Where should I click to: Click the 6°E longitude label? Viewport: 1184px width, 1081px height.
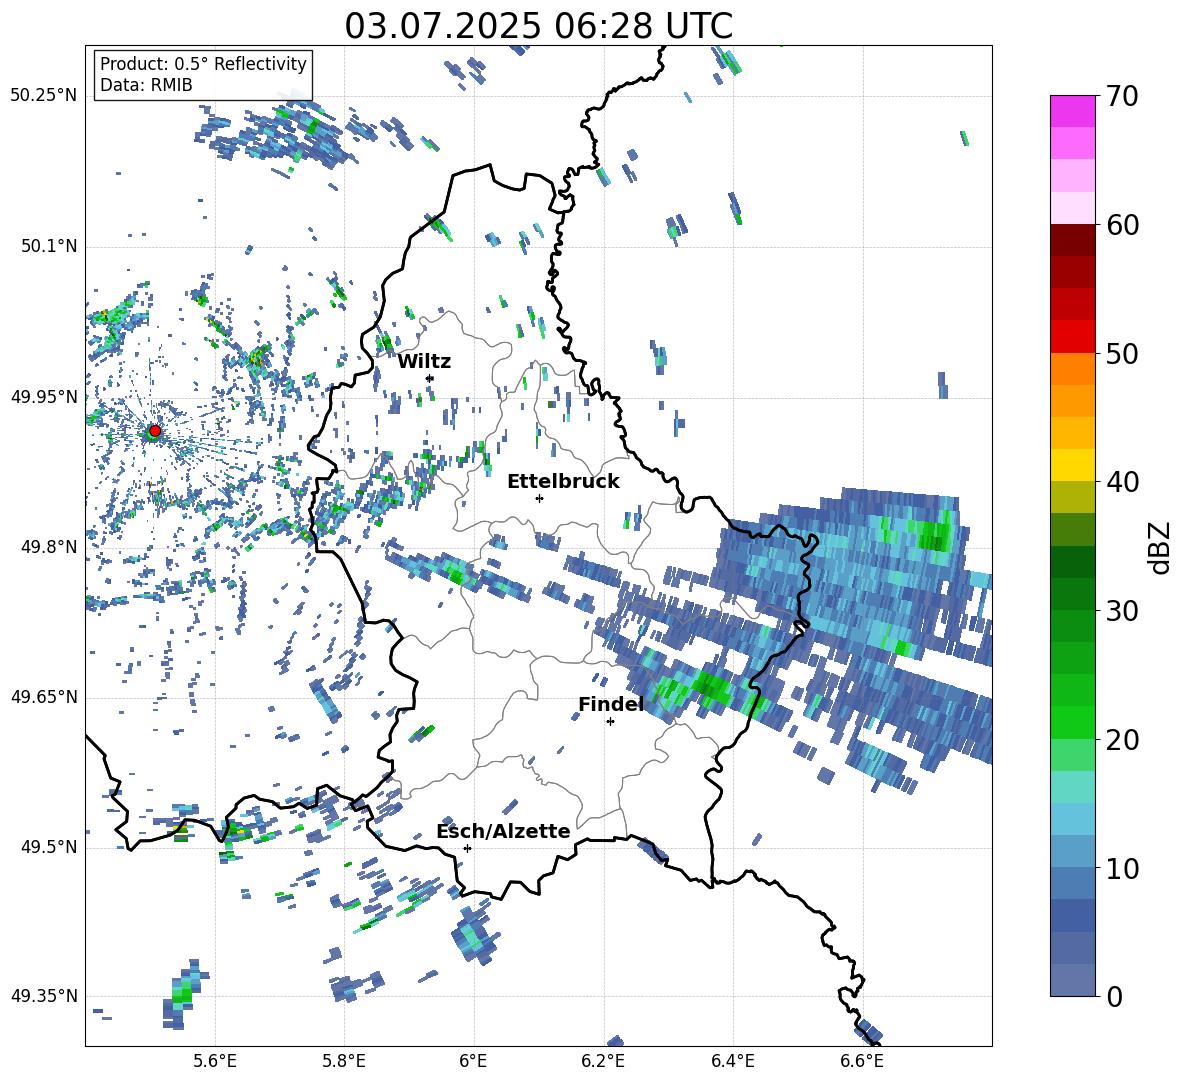point(473,1061)
